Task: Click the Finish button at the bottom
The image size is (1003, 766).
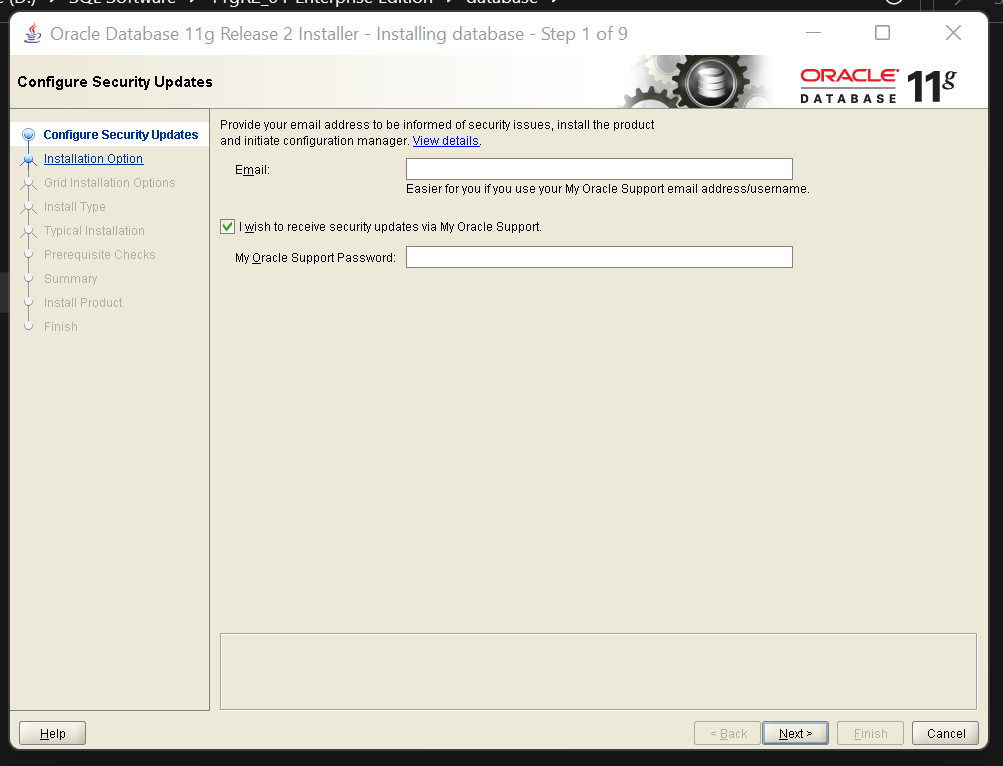Action: (871, 733)
